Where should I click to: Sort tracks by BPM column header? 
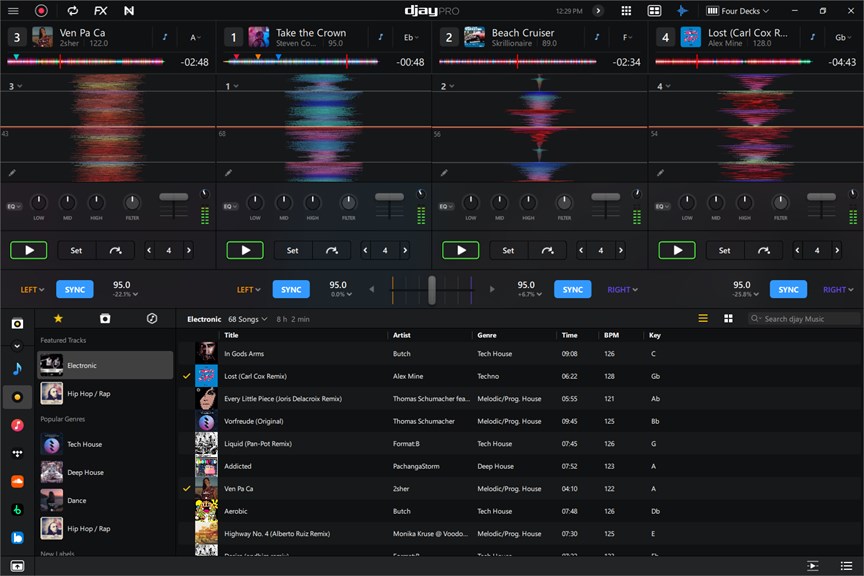pos(611,335)
